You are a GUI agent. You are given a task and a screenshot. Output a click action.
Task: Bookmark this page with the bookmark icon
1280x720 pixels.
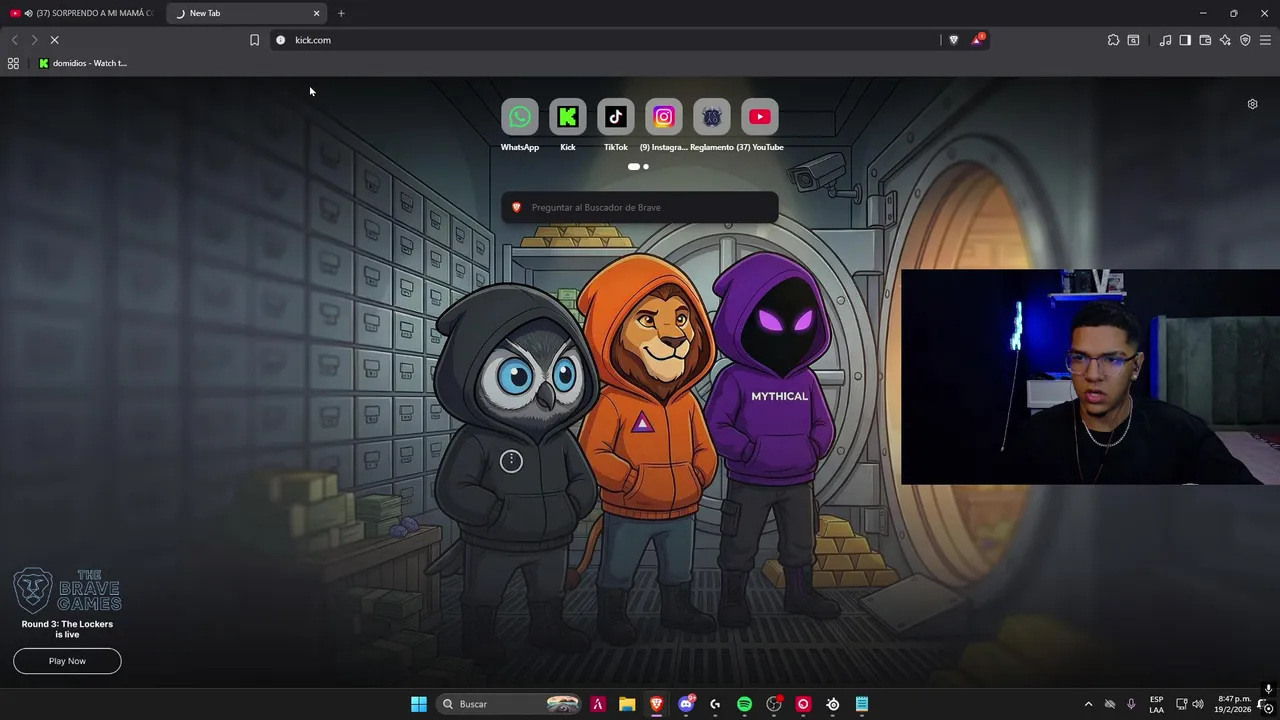[x=254, y=40]
